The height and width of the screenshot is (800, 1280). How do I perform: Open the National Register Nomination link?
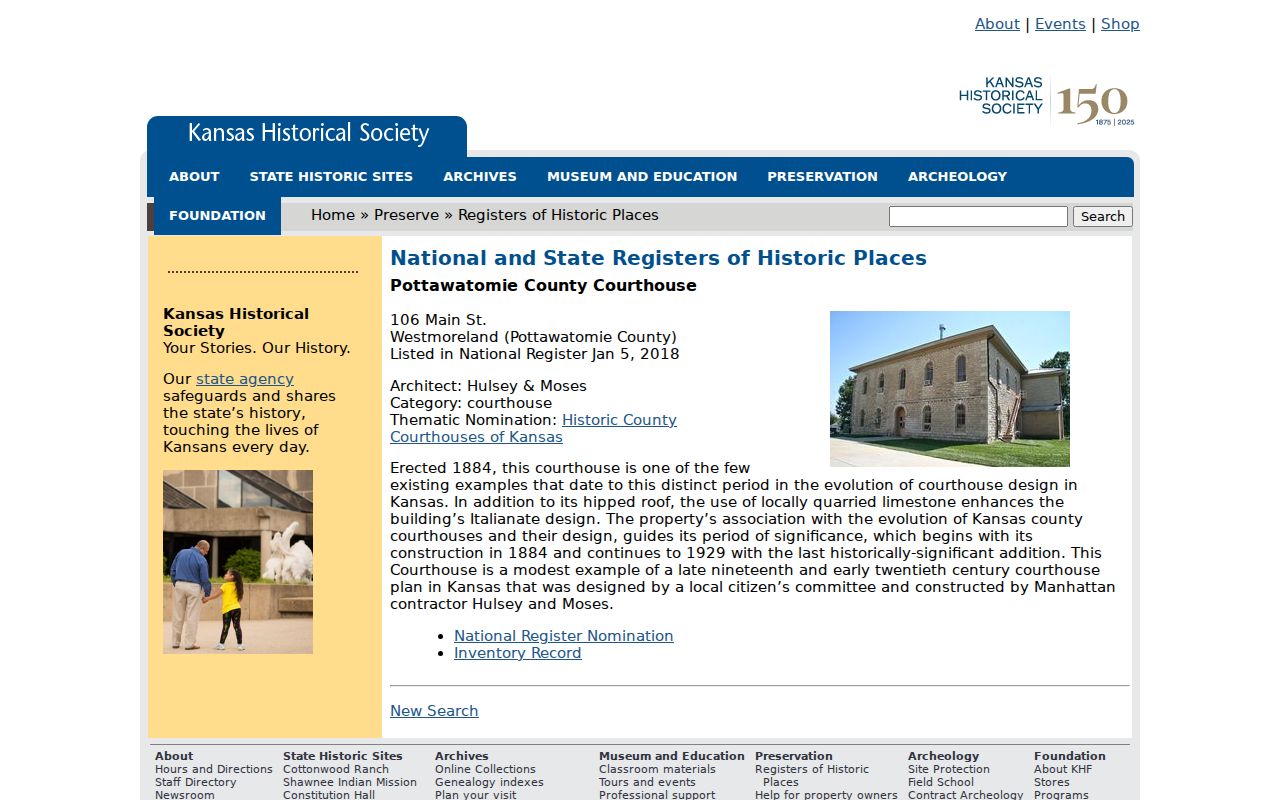[x=564, y=636]
